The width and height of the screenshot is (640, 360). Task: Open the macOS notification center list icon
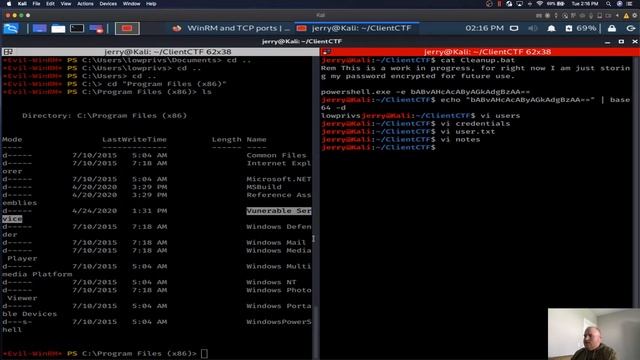coord(630,4)
